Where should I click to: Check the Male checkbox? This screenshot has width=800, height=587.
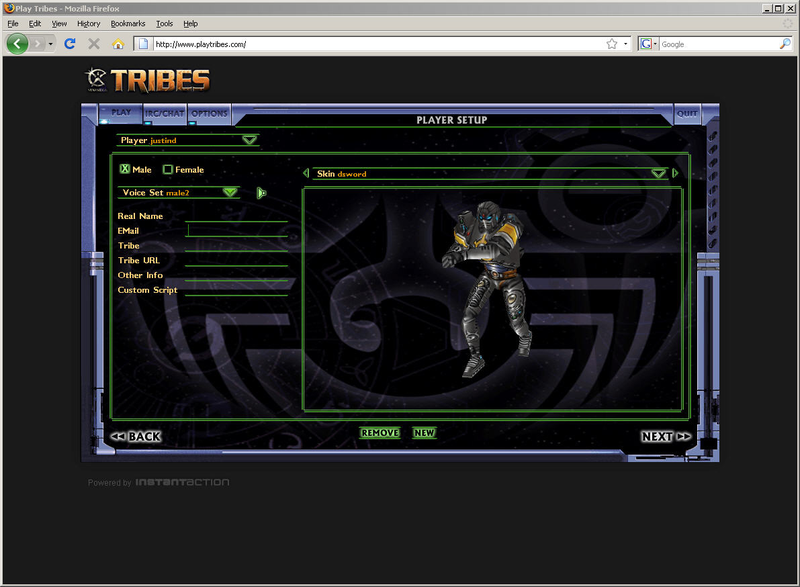click(x=125, y=169)
